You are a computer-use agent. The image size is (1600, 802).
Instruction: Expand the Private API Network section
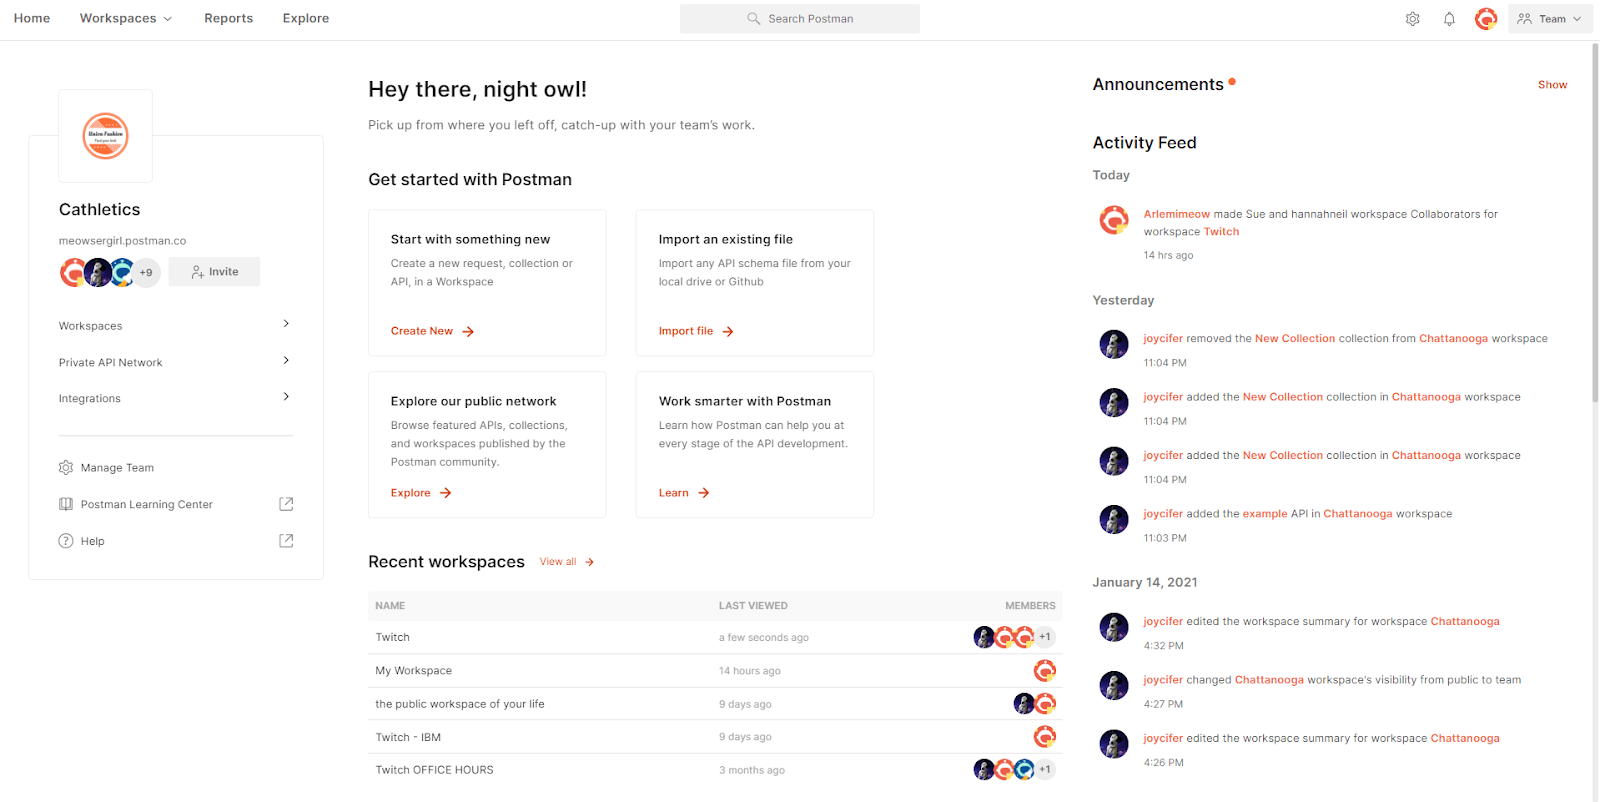(286, 361)
